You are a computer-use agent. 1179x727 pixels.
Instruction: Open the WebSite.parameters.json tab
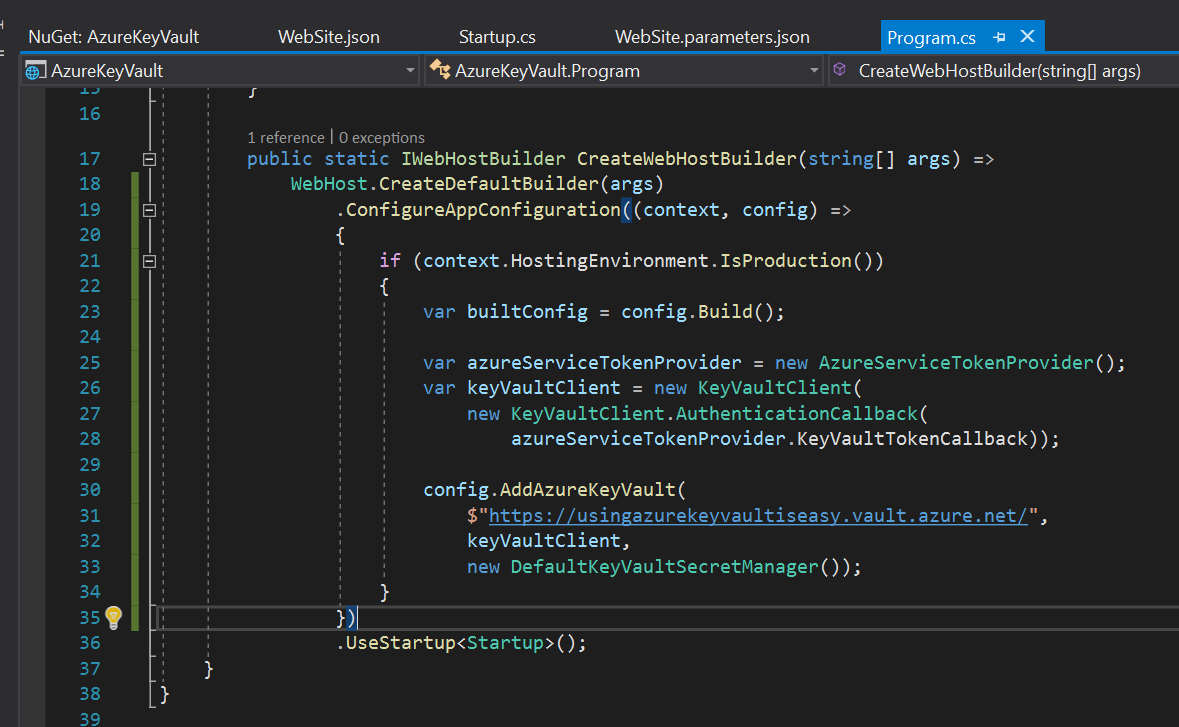[712, 37]
